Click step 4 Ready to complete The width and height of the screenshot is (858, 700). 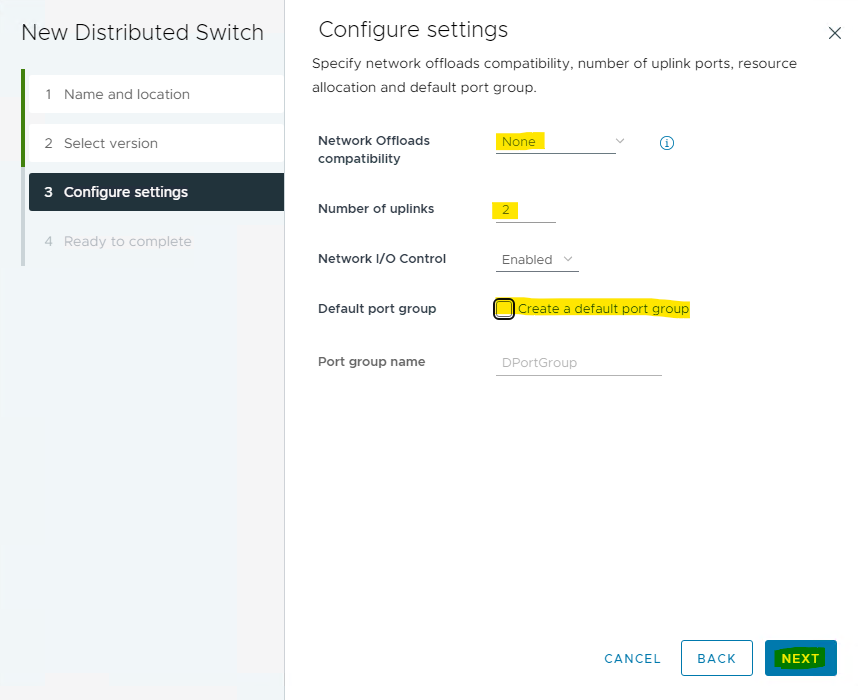coord(127,241)
